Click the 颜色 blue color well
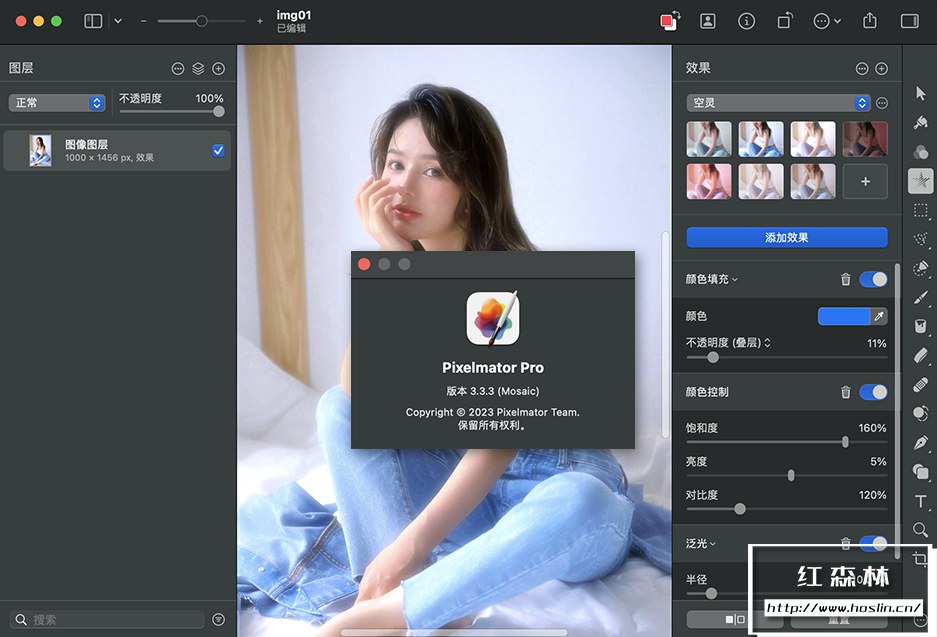Viewport: 937px width, 637px height. coord(844,316)
